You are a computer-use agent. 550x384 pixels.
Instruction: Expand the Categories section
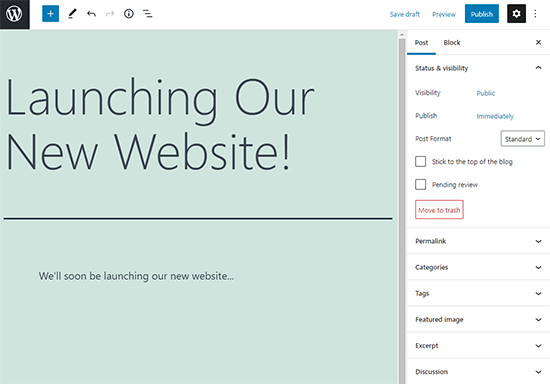478,267
